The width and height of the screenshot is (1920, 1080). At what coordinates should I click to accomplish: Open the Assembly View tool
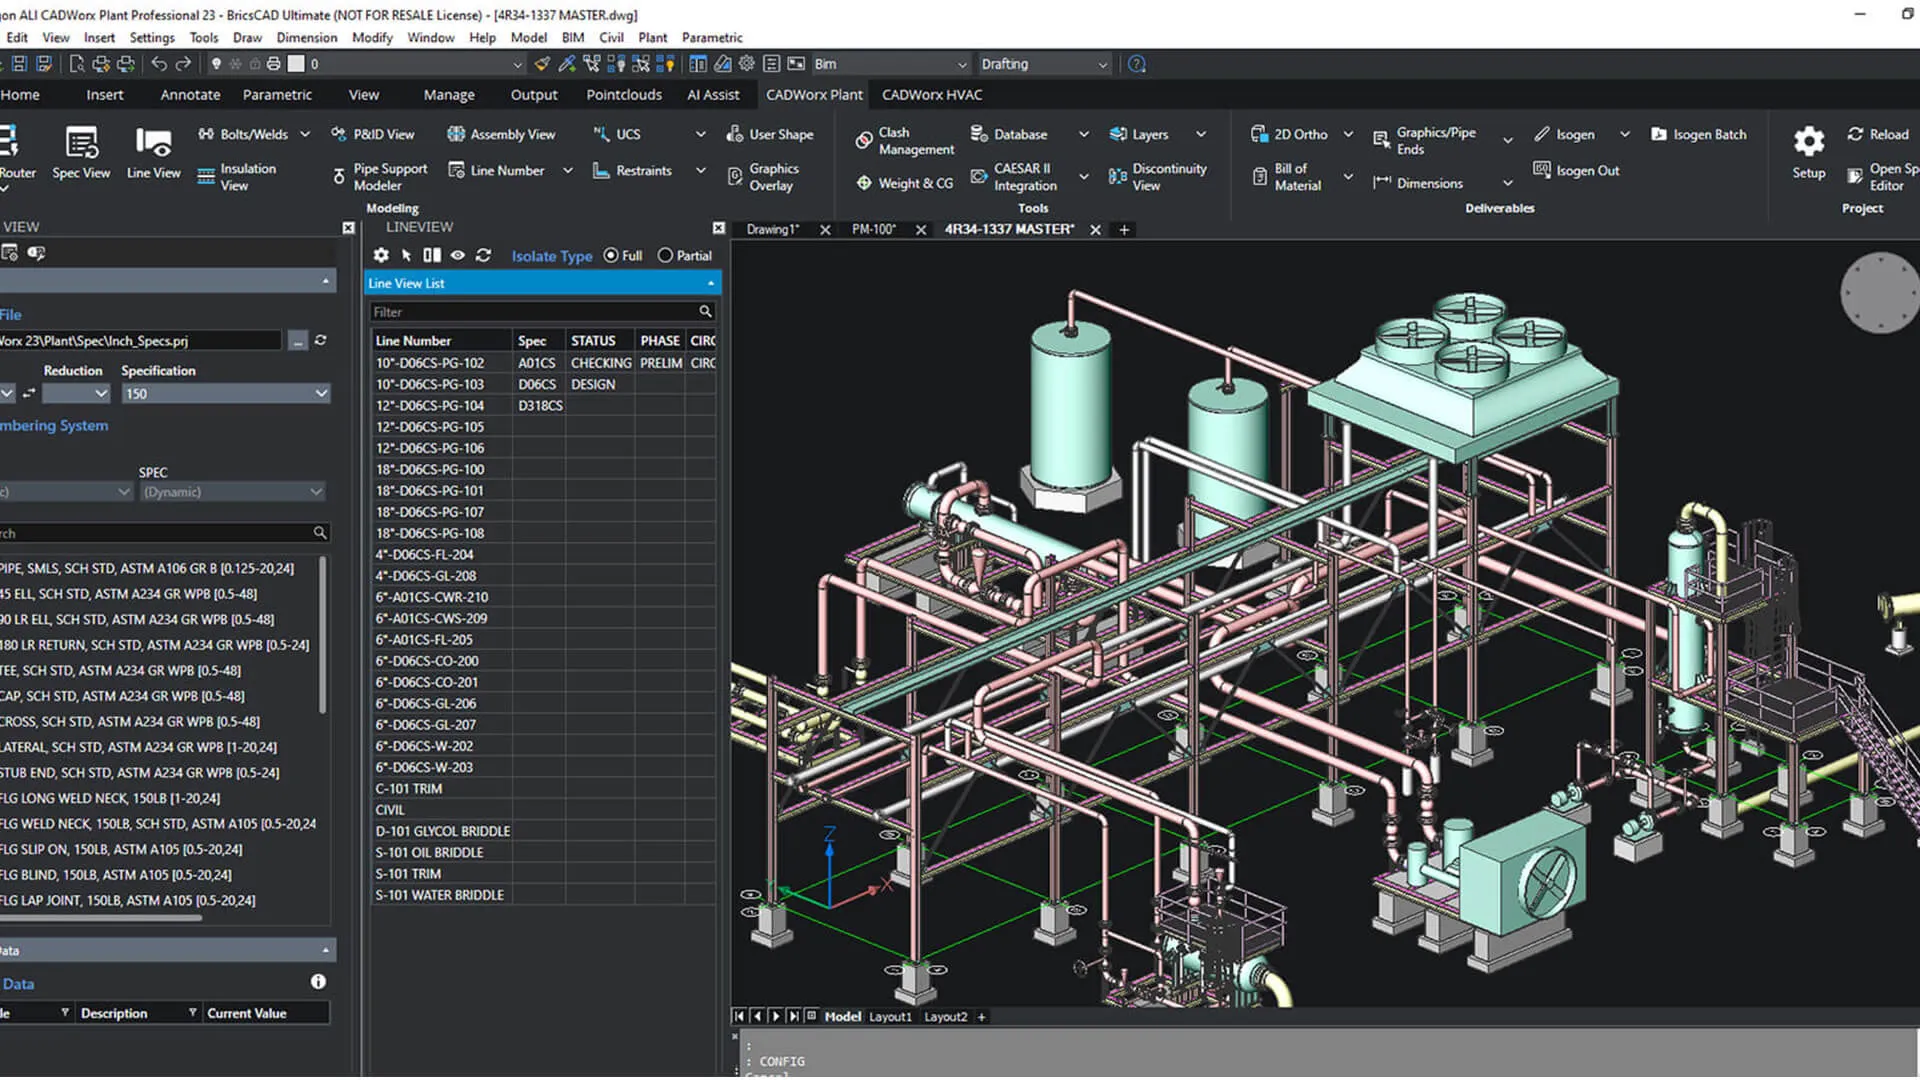click(x=502, y=133)
